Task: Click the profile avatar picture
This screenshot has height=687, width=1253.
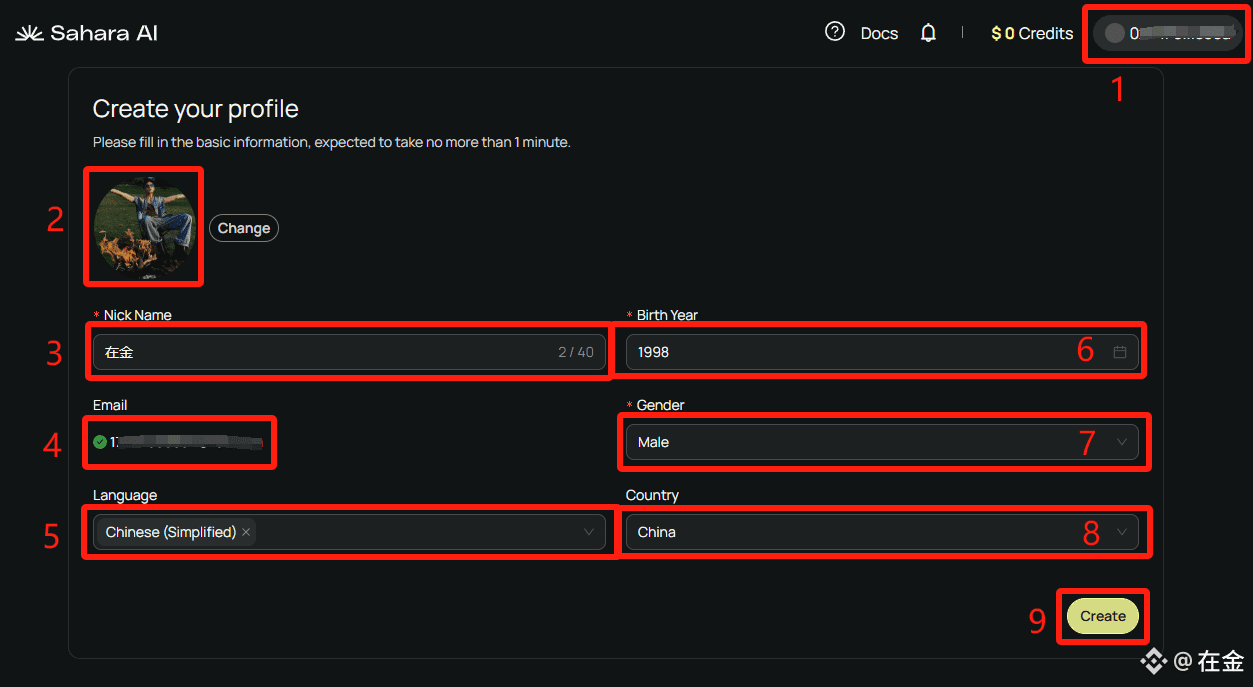Action: click(145, 226)
